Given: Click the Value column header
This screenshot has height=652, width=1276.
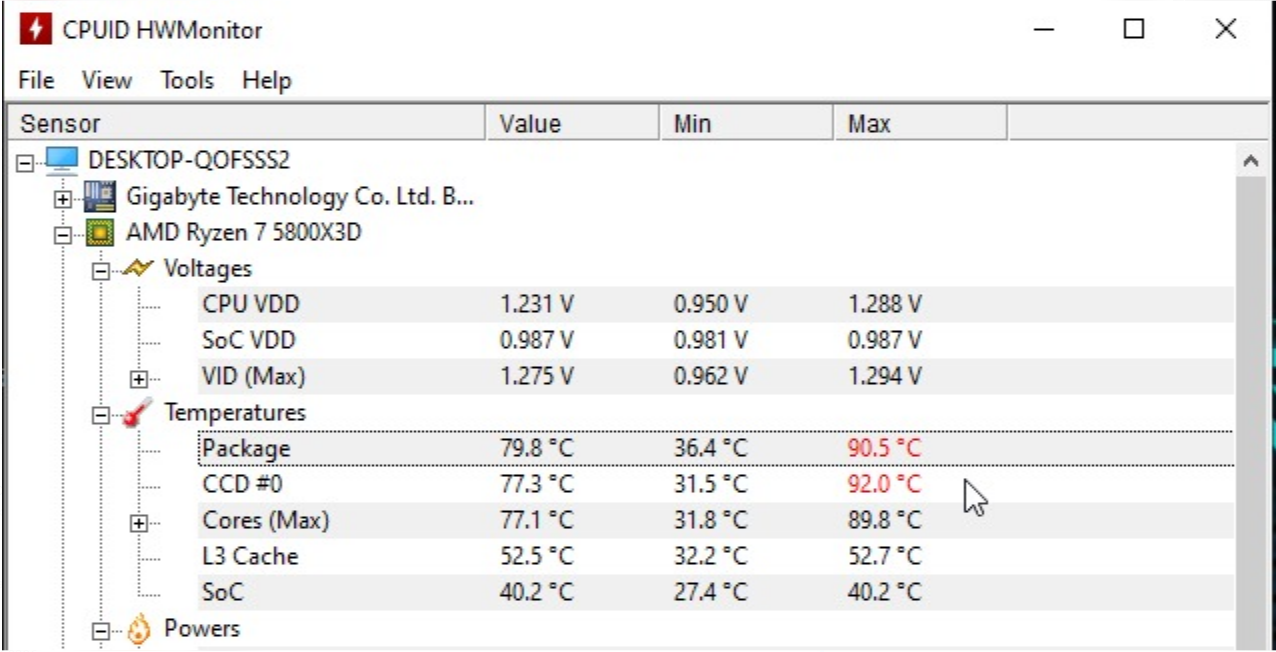Looking at the screenshot, I should 574,124.
